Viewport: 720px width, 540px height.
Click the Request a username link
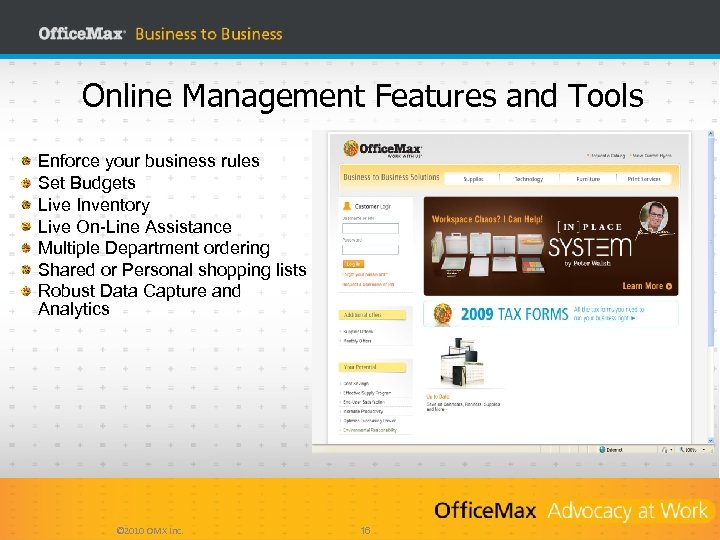coord(368,284)
